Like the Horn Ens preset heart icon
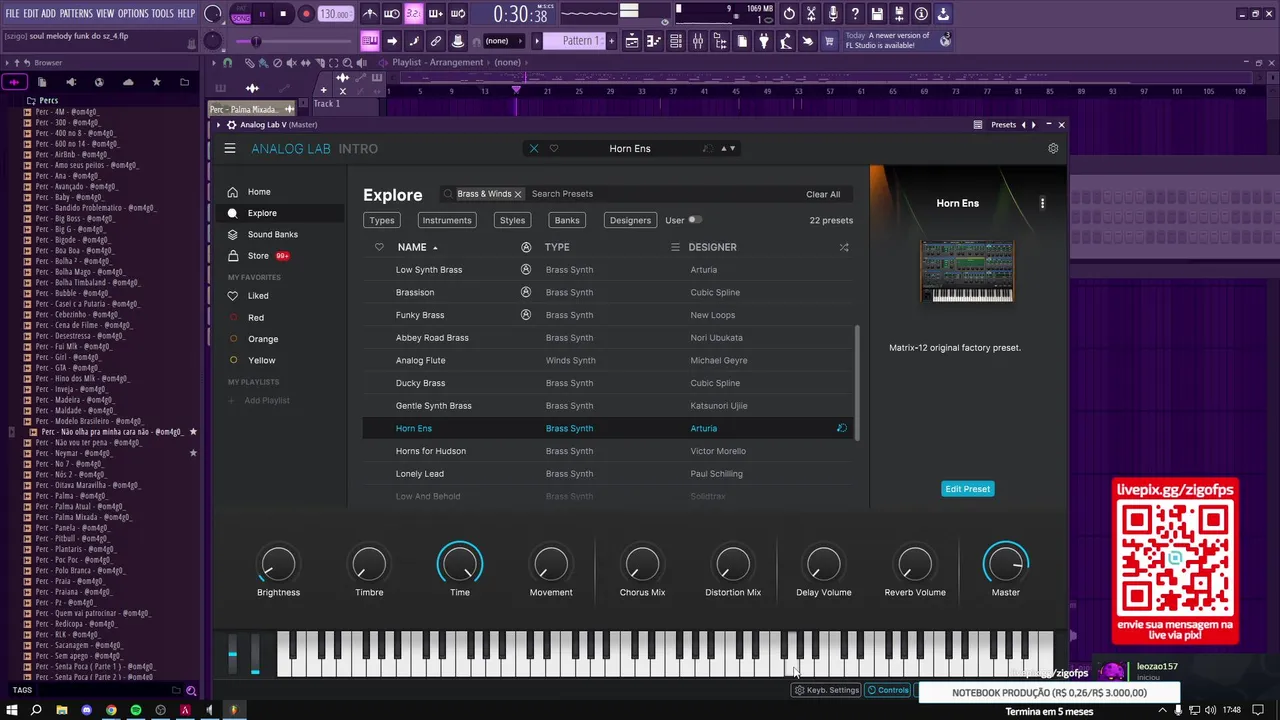Viewport: 1280px width, 720px height. 554,148
